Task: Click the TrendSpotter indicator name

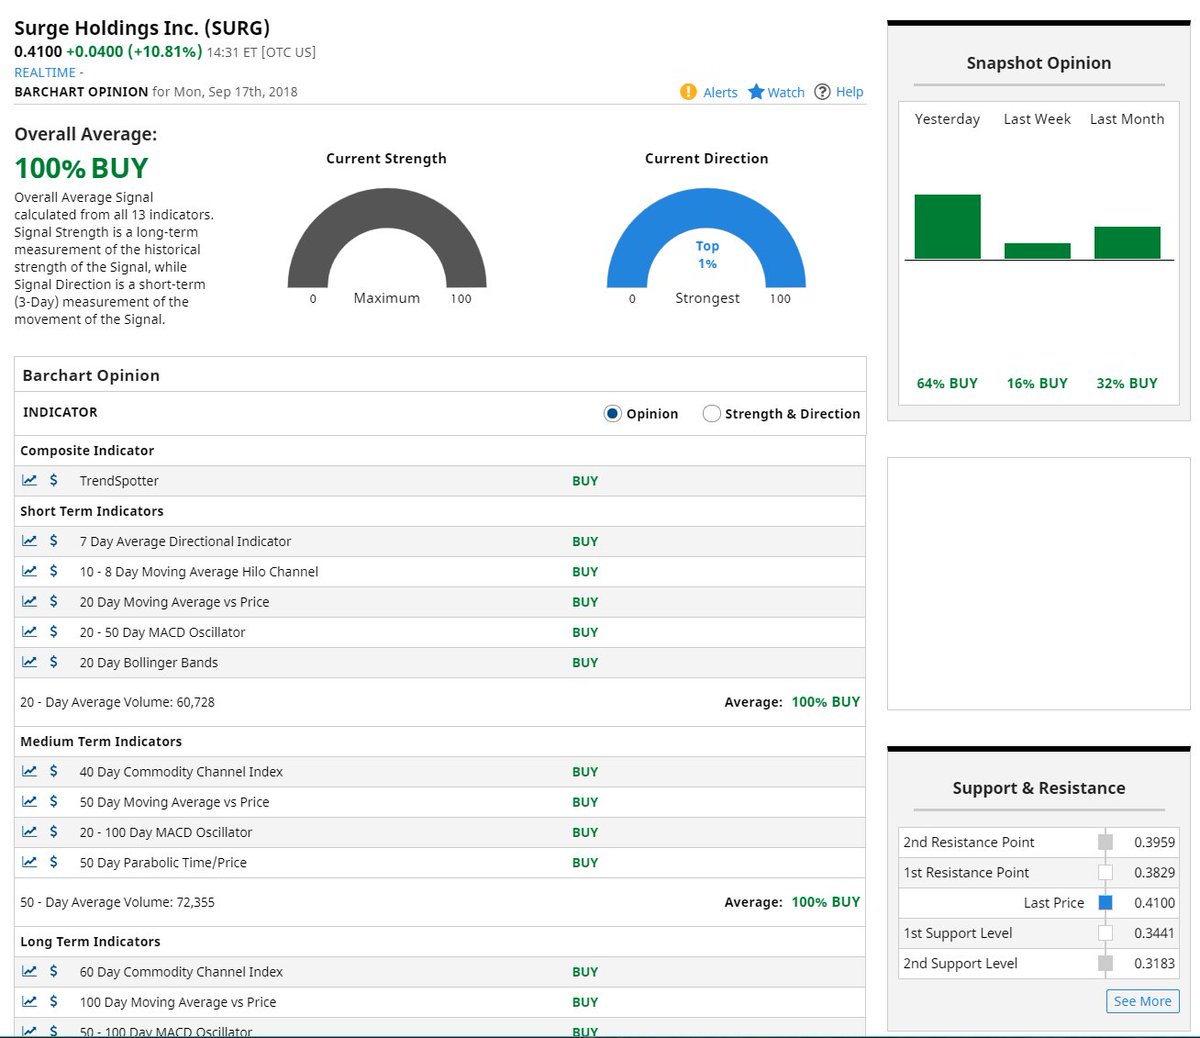Action: pos(119,481)
